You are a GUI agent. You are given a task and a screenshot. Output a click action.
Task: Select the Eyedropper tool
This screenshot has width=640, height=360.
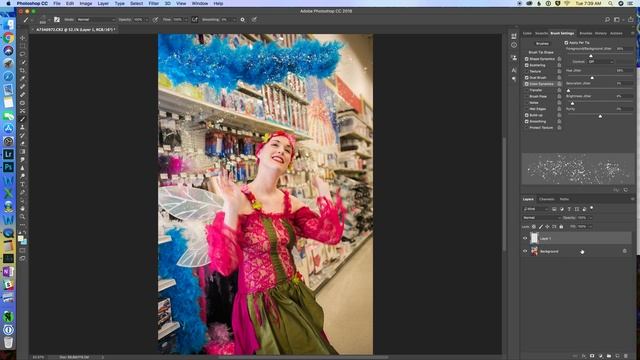[22, 78]
